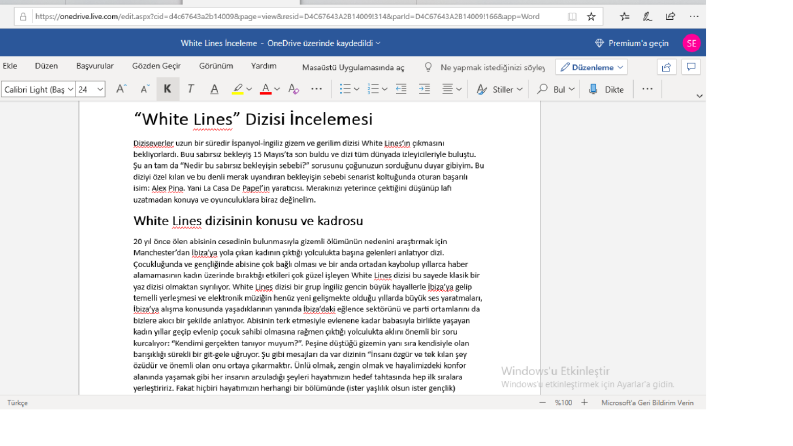
Task: Click the decrease indent icon
Action: pos(401,90)
